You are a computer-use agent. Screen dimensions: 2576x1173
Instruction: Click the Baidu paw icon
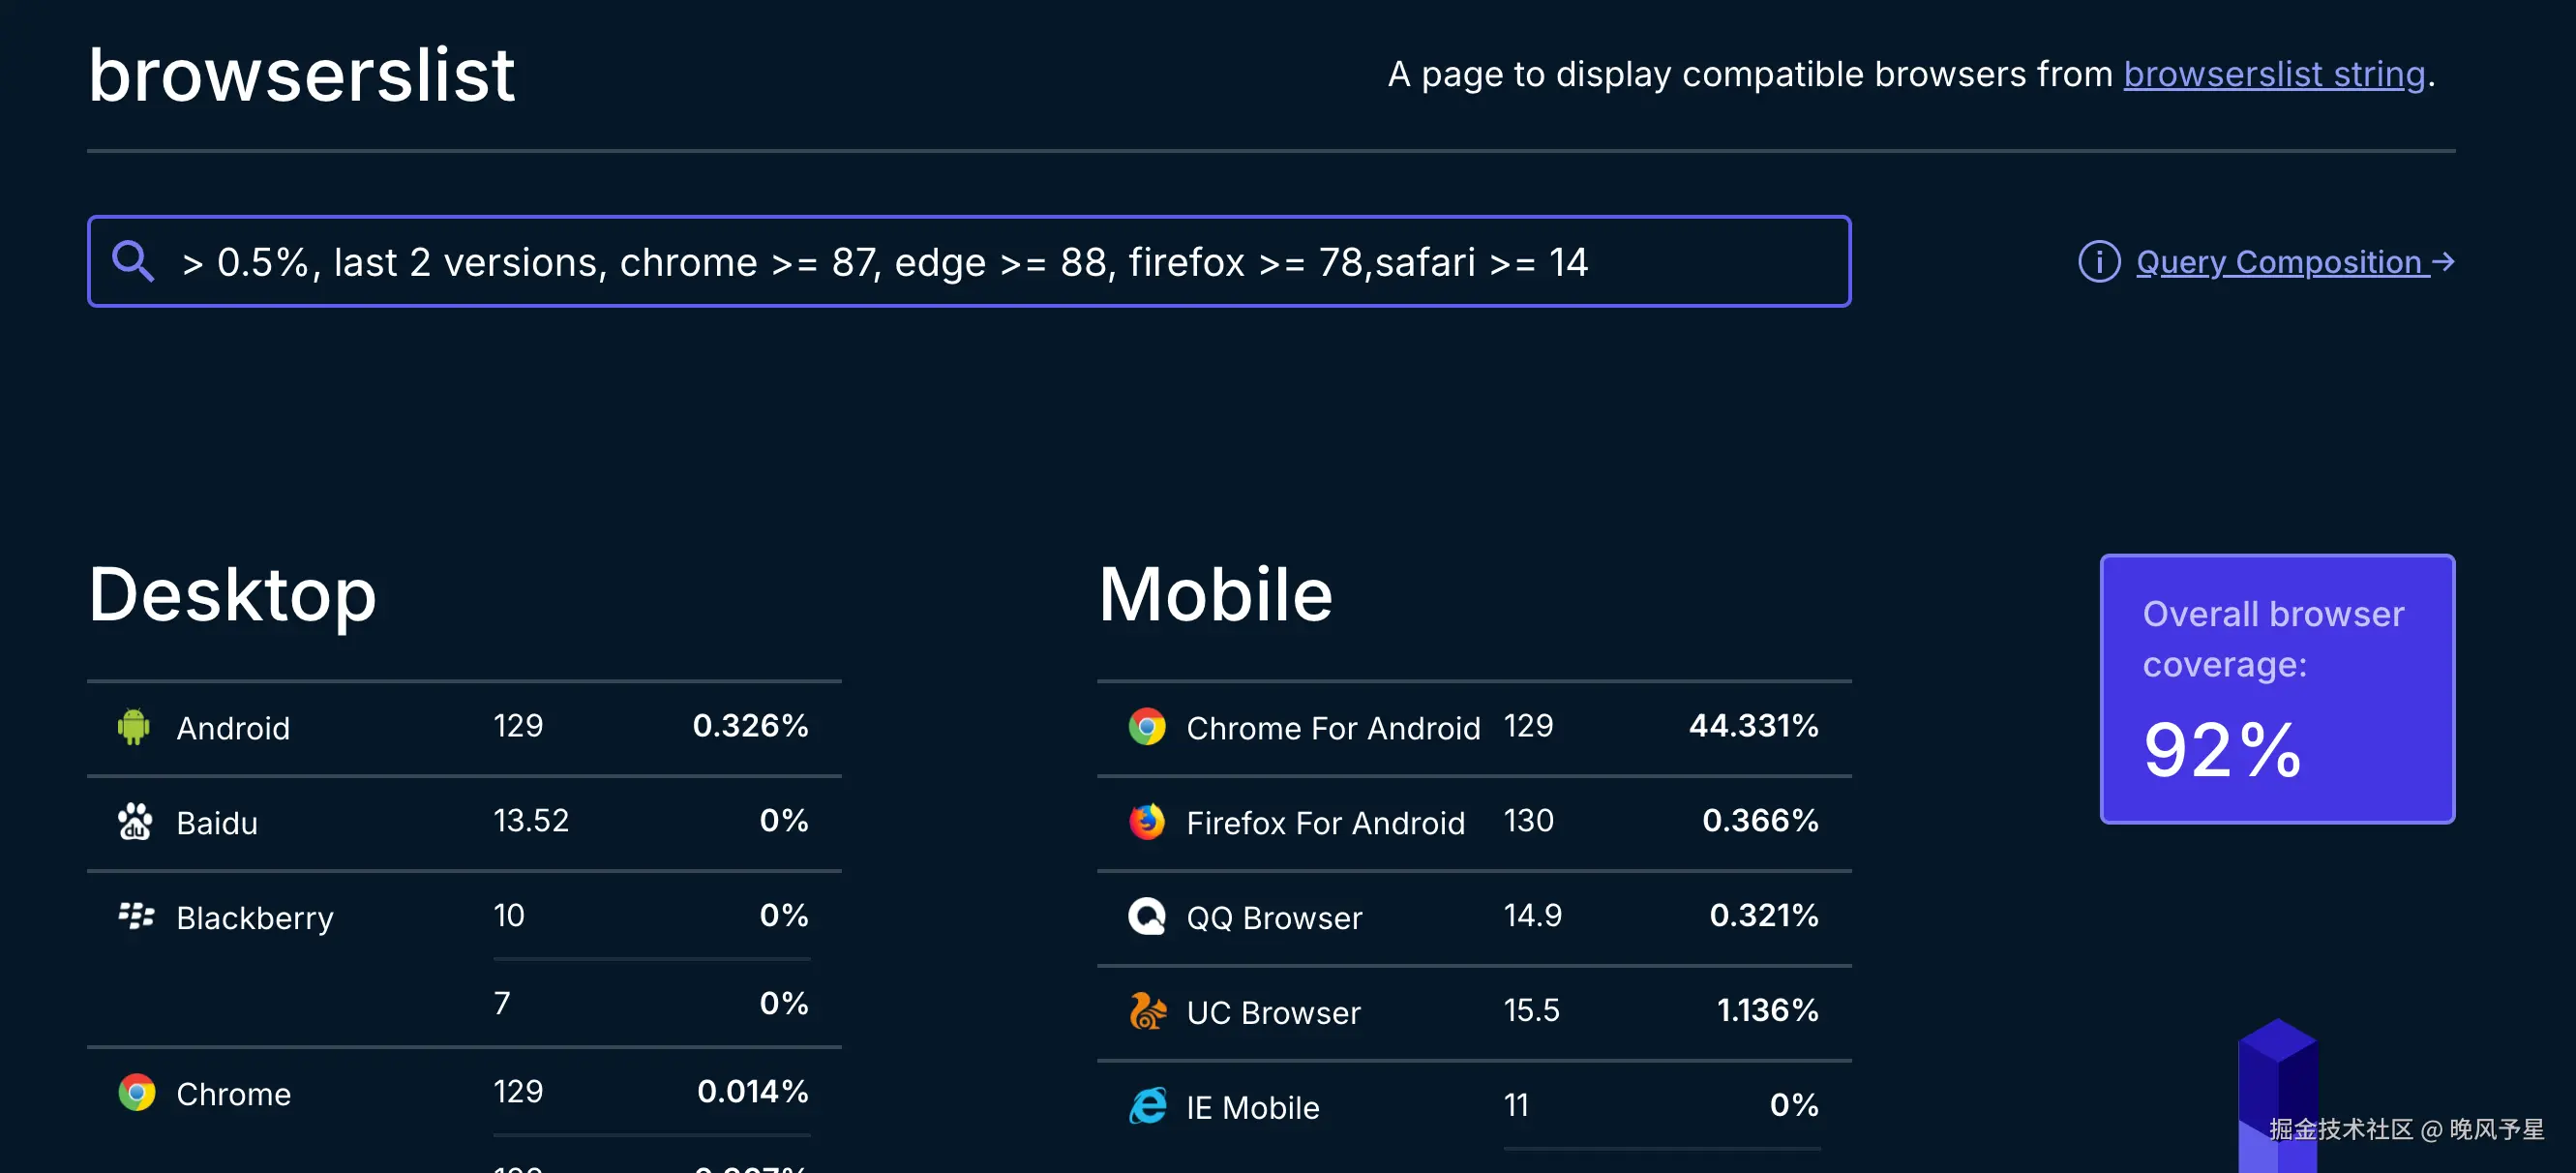pyautogui.click(x=135, y=822)
